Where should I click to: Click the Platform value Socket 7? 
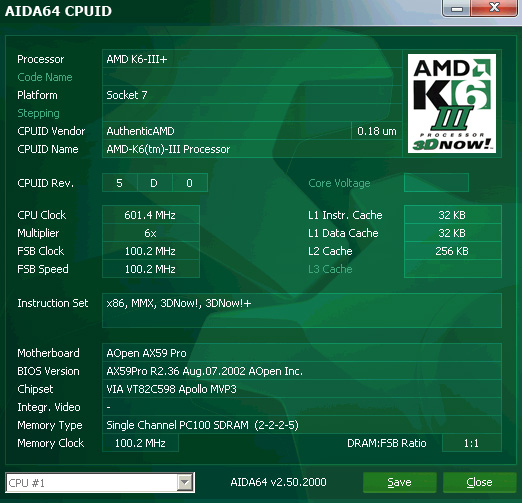[x=252, y=95]
